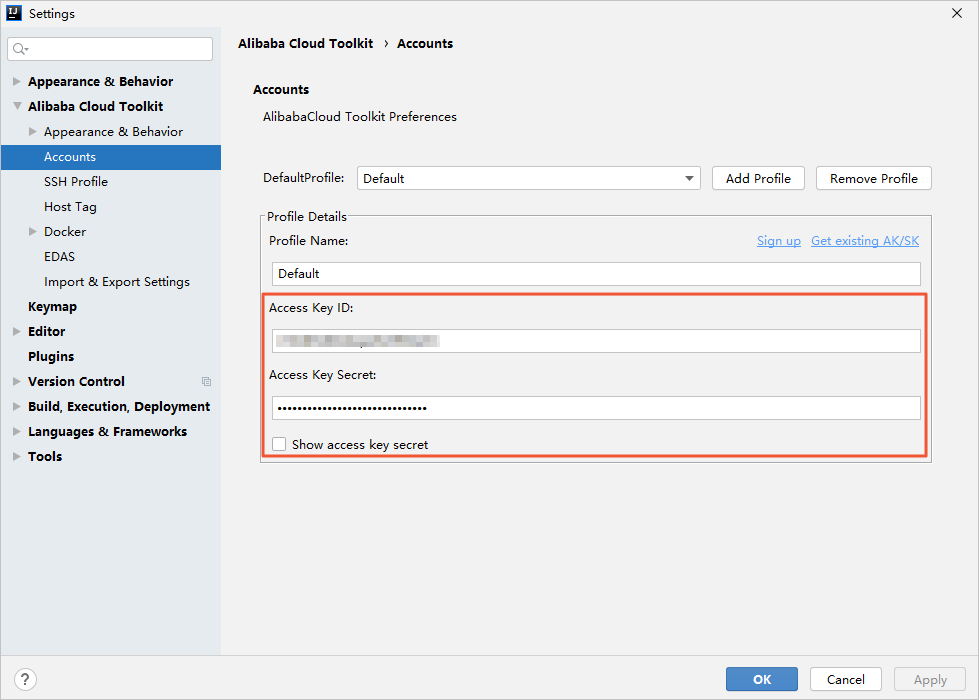
Task: Open SSH Profile settings page
Action: click(x=76, y=182)
